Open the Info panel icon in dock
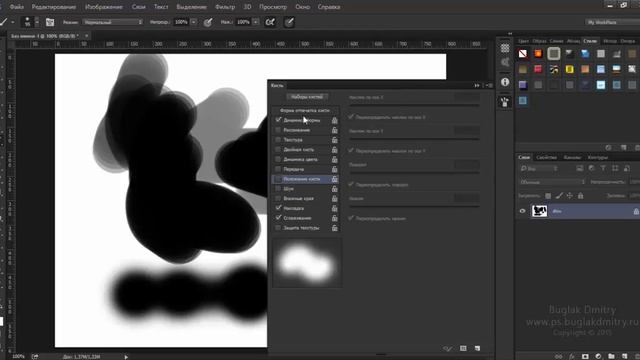Image resolution: width=640 pixels, height=360 pixels. click(505, 82)
